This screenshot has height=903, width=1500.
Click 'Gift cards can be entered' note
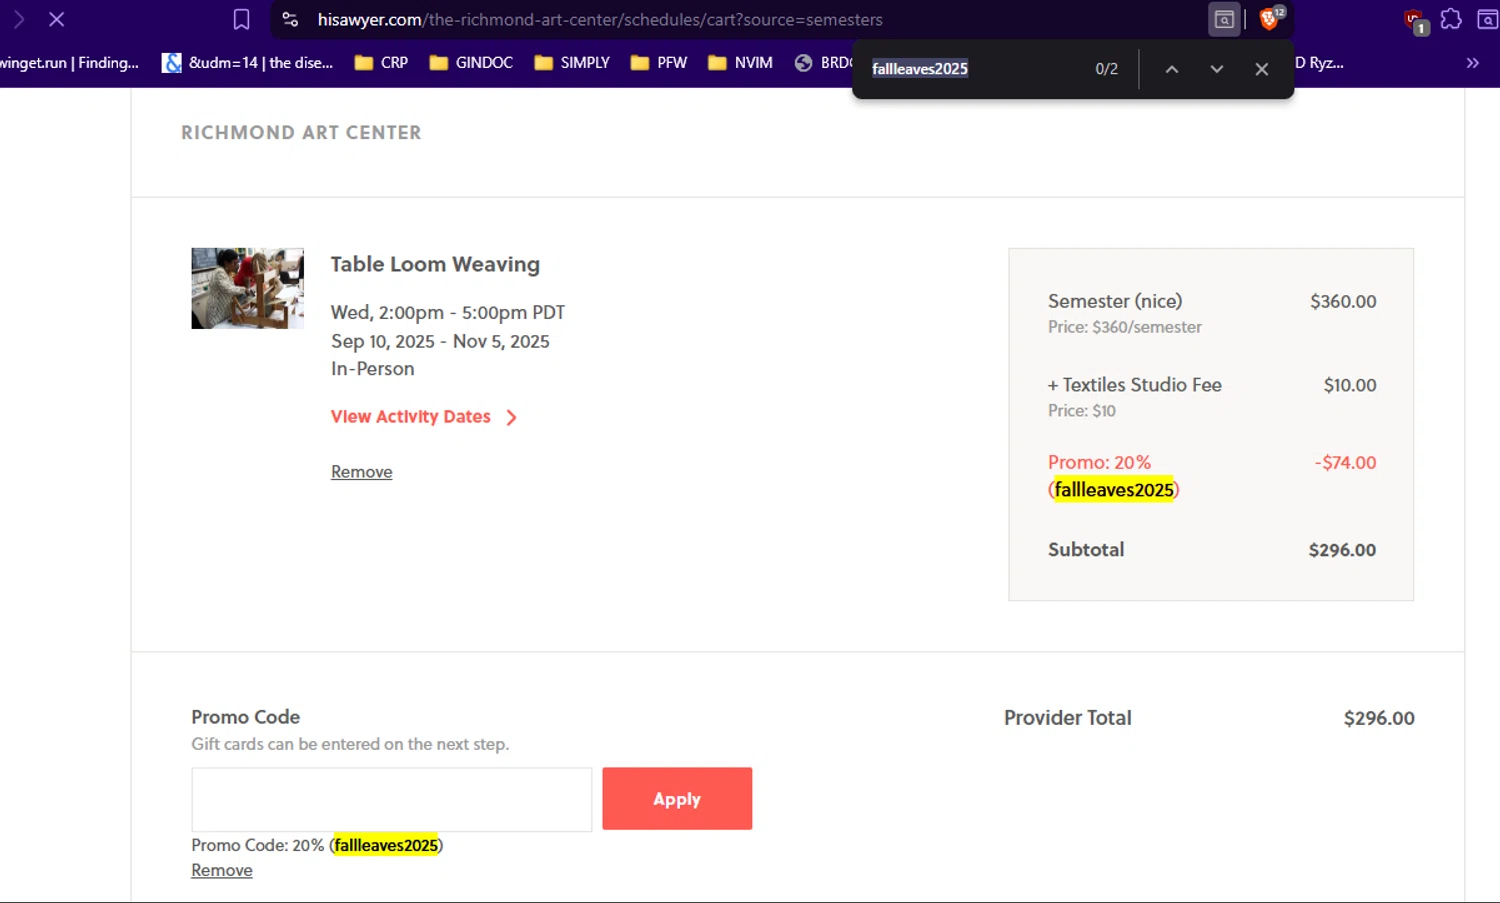350,744
